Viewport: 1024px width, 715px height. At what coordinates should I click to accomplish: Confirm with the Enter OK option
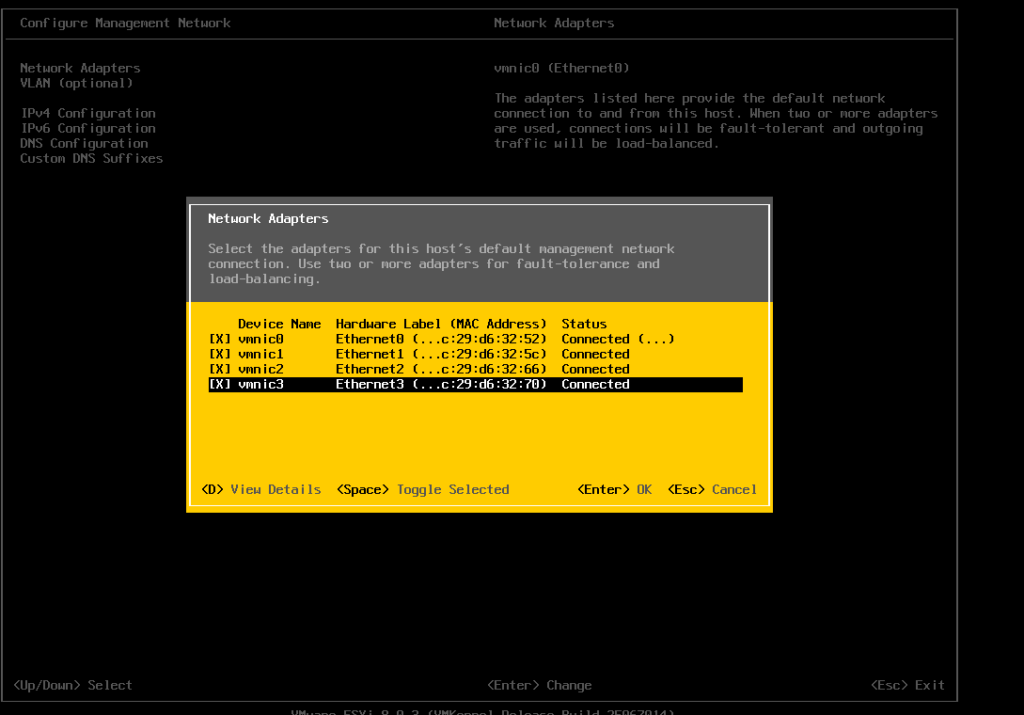(614, 489)
